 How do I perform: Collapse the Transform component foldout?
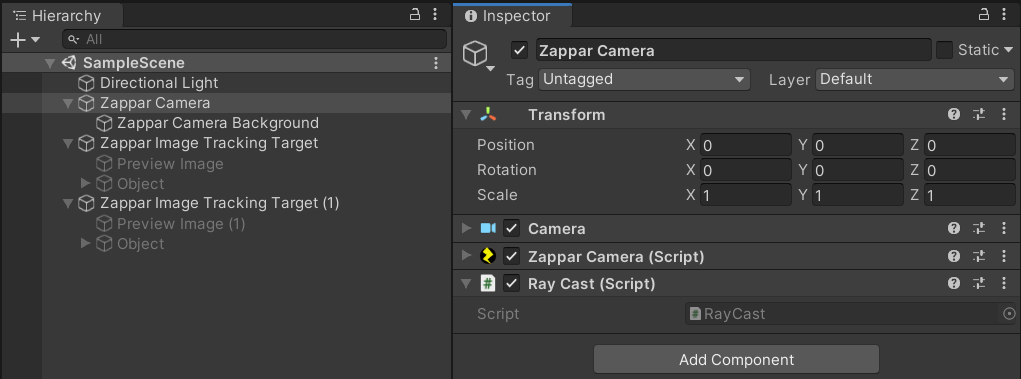pyautogui.click(x=466, y=115)
